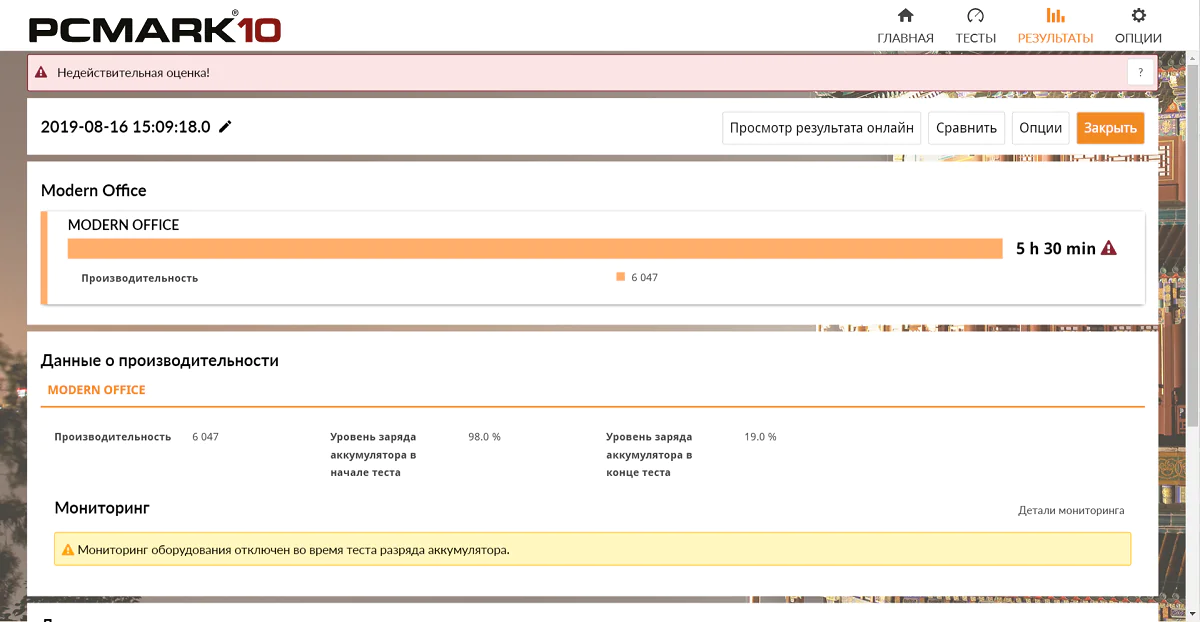Click the PCMark 10 logo
Screen dimensions: 1200x622
(x=155, y=26)
